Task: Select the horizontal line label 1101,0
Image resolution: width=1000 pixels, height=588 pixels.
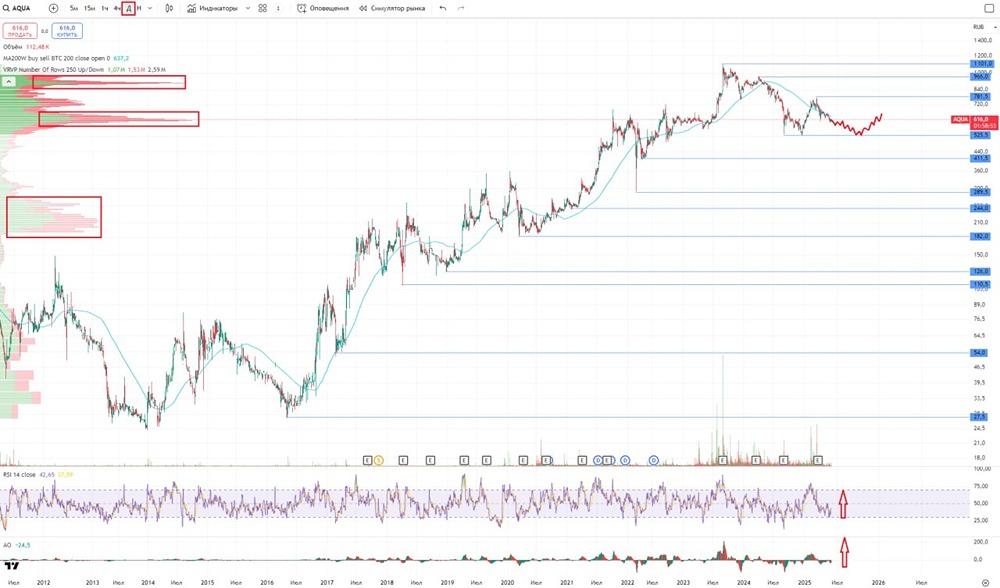Action: point(981,64)
